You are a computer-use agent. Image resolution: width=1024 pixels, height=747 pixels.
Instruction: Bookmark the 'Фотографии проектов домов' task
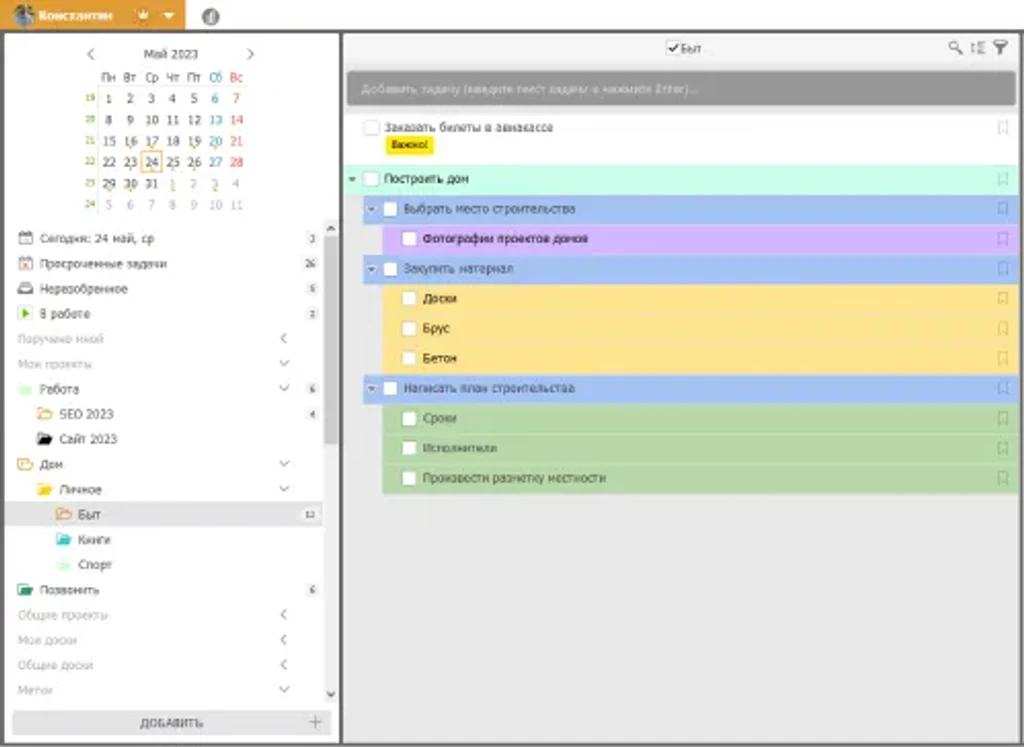click(1003, 239)
